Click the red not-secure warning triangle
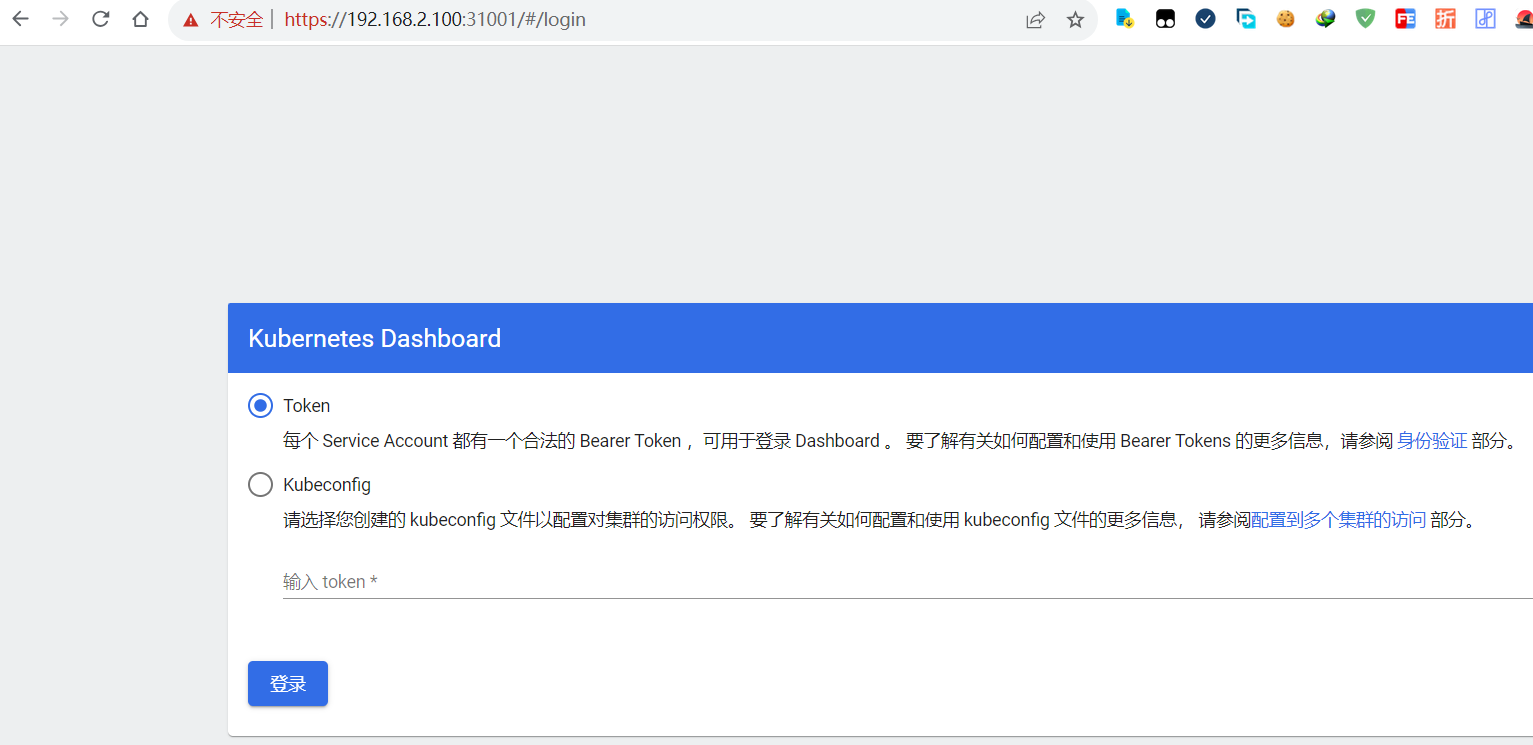The height and width of the screenshot is (745, 1533). 191,20
